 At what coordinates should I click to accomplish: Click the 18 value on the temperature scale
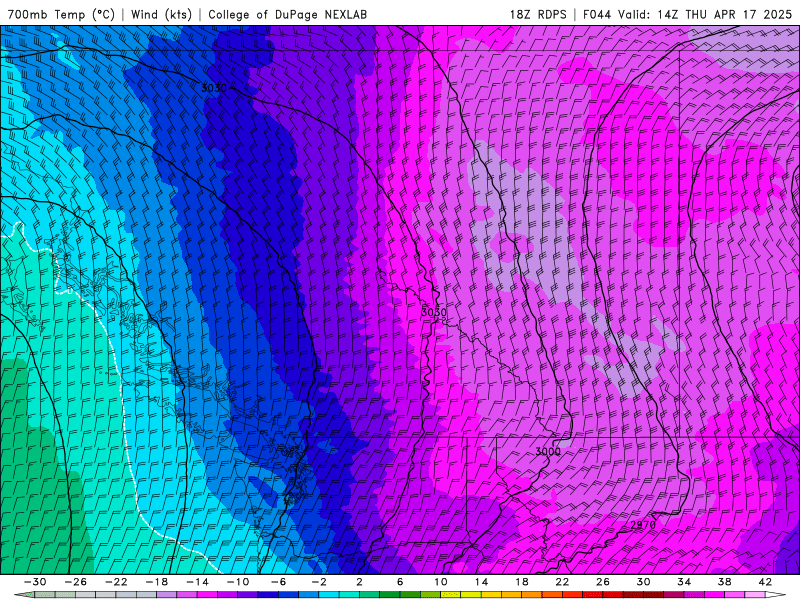coord(522,582)
